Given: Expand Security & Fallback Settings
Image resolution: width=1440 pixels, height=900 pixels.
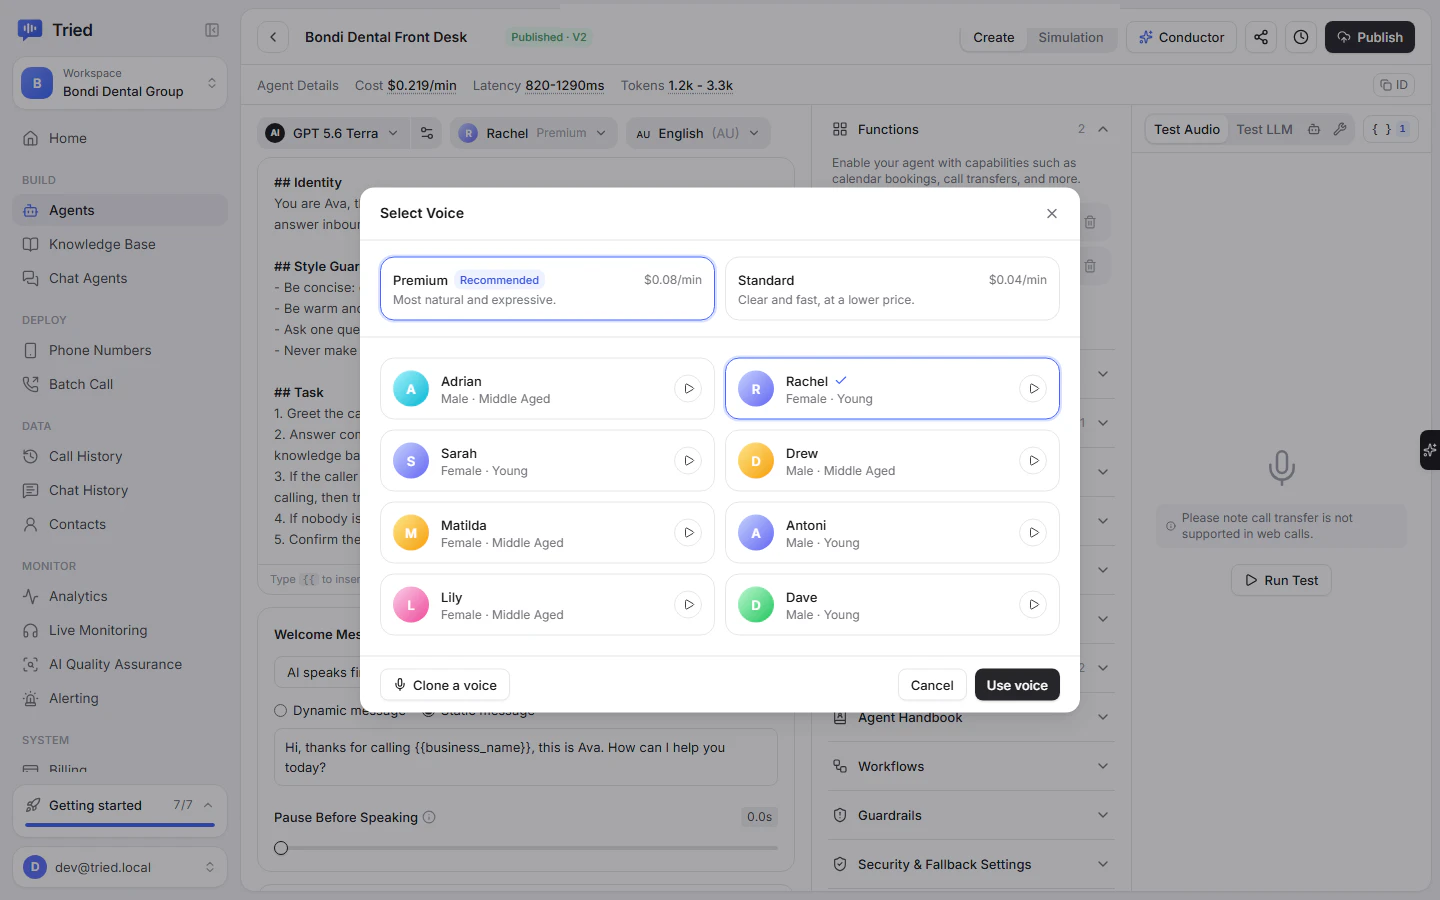Looking at the screenshot, I should 971,864.
